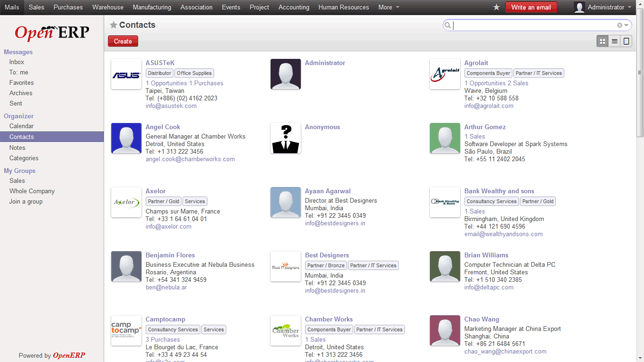The image size is (644, 362).
Task: Open the Administrator avatar image
Action: pyautogui.click(x=285, y=74)
